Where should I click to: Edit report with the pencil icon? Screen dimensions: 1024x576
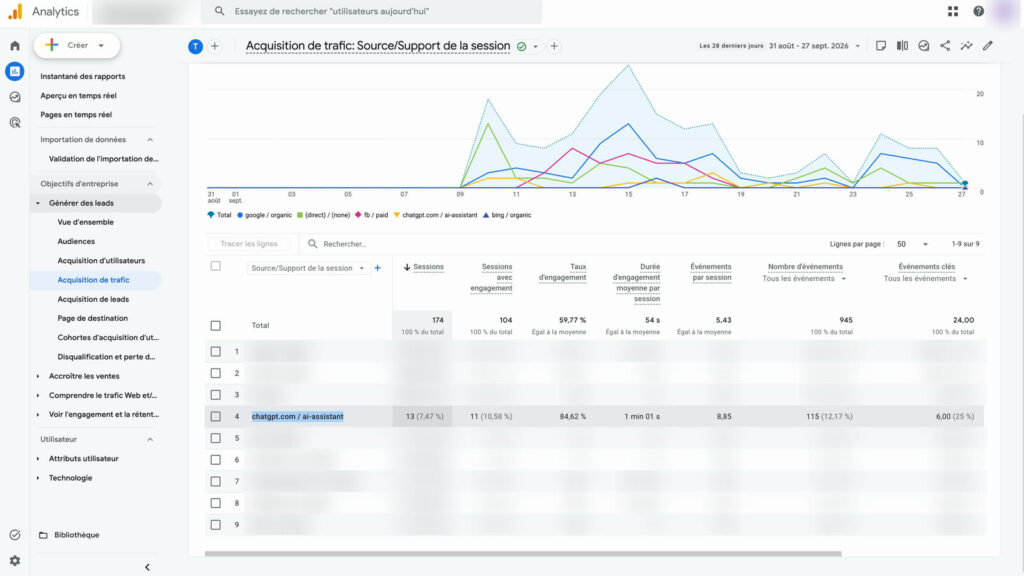(988, 46)
